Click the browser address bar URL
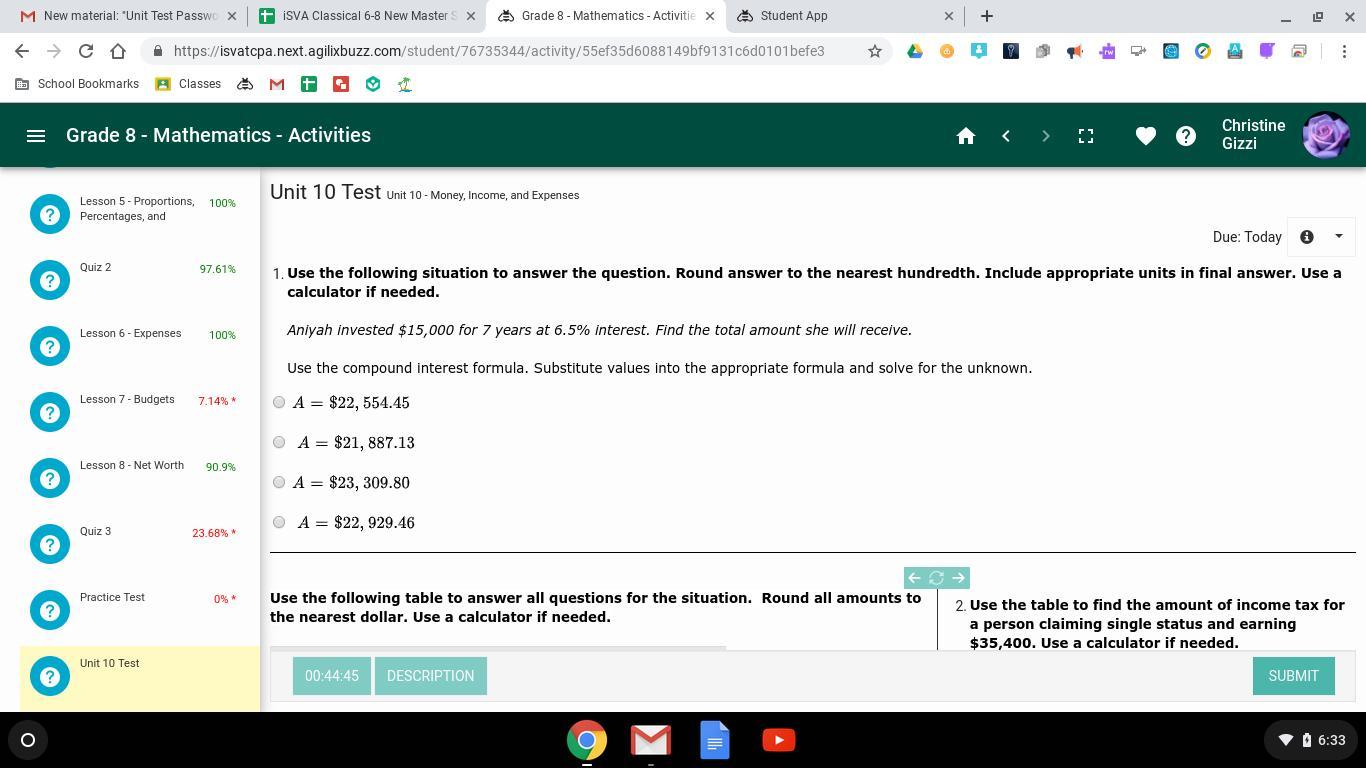This screenshot has height=768, width=1366. 498,51
